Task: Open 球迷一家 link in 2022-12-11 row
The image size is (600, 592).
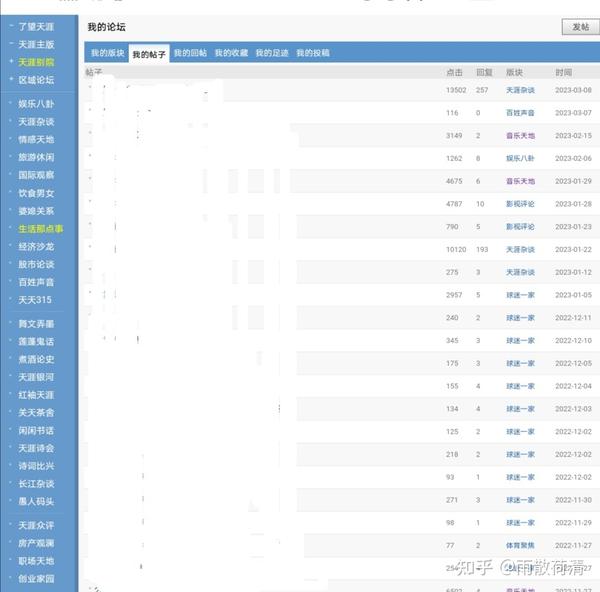Action: (x=520, y=318)
